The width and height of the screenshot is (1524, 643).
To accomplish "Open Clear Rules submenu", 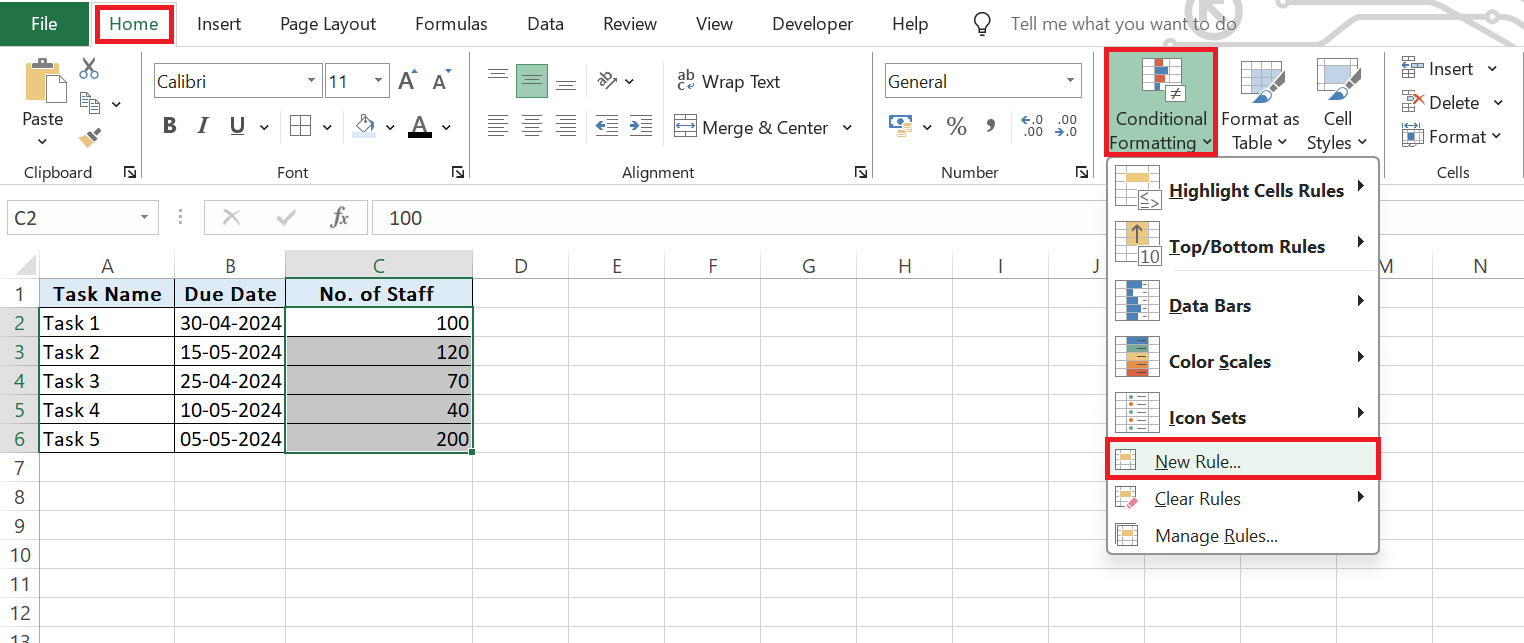I will click(1242, 498).
